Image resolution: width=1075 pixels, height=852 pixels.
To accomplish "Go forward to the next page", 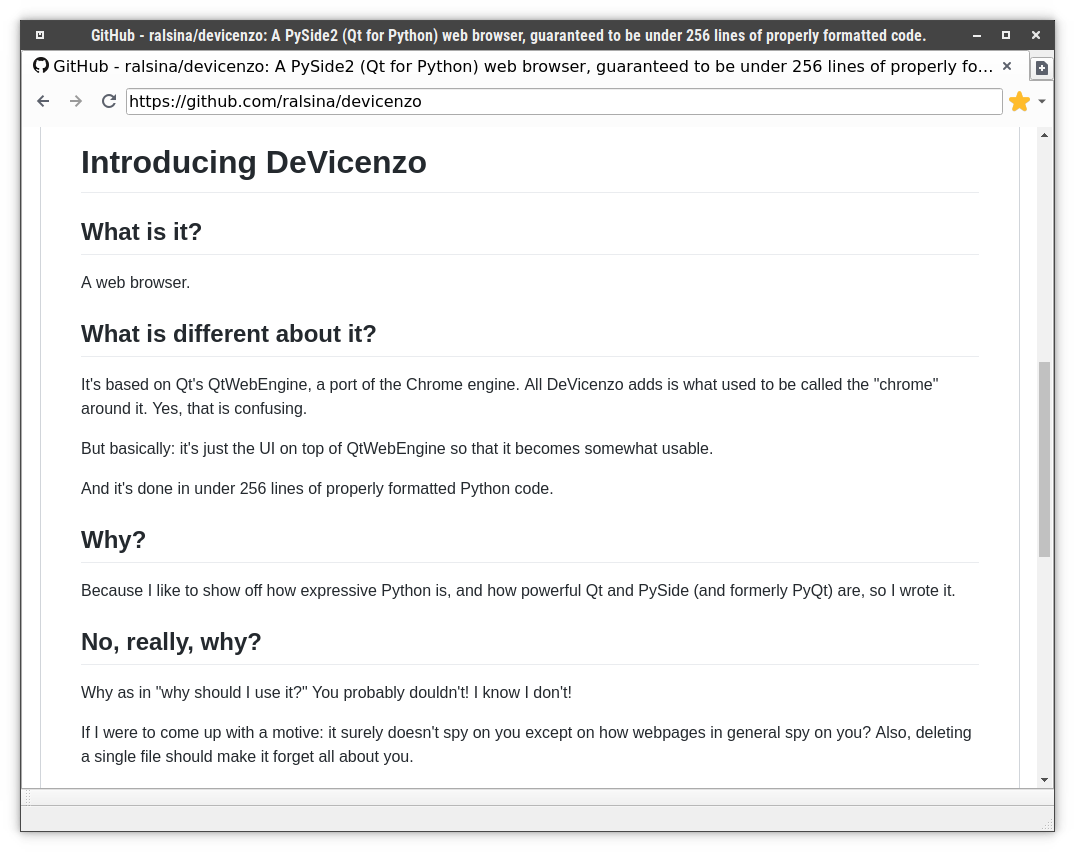I will pyautogui.click(x=76, y=101).
